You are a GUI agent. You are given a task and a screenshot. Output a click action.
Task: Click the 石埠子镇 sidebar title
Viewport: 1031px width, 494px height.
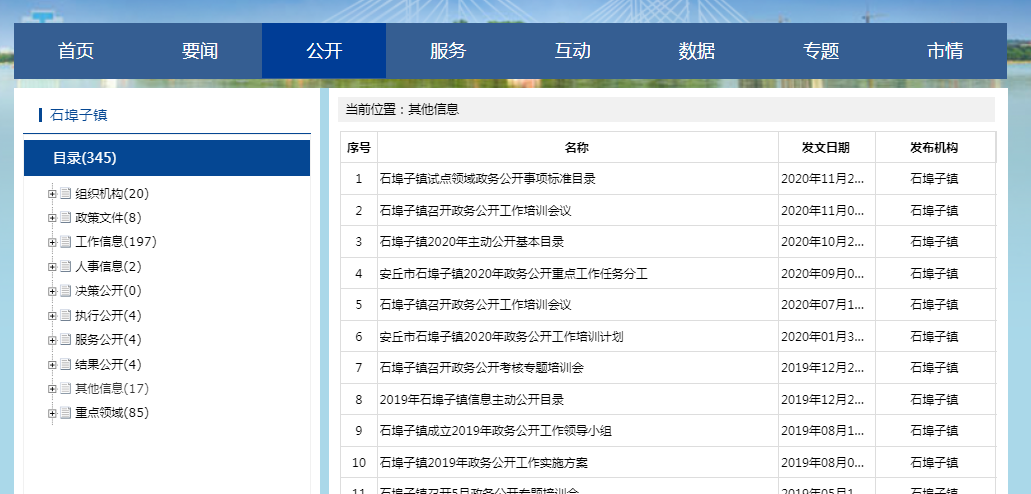point(79,115)
